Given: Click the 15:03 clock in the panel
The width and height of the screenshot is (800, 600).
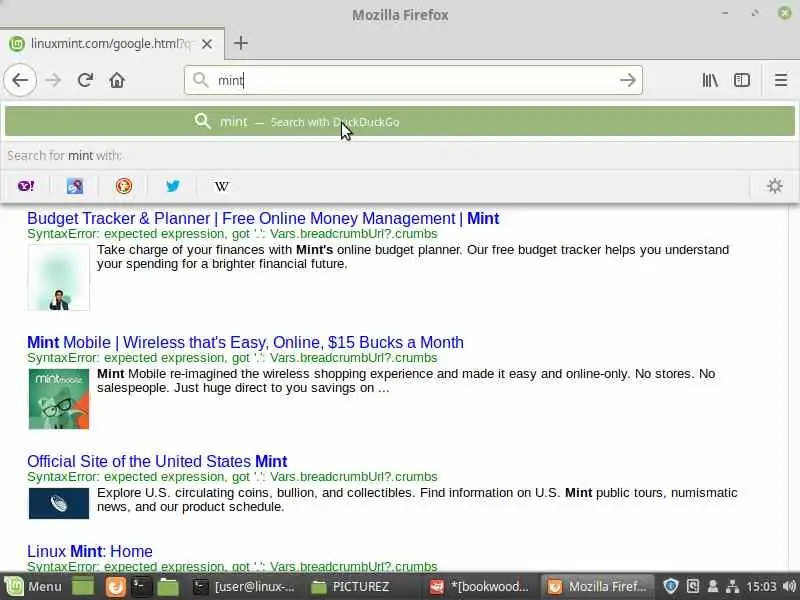Looking at the screenshot, I should point(761,586).
